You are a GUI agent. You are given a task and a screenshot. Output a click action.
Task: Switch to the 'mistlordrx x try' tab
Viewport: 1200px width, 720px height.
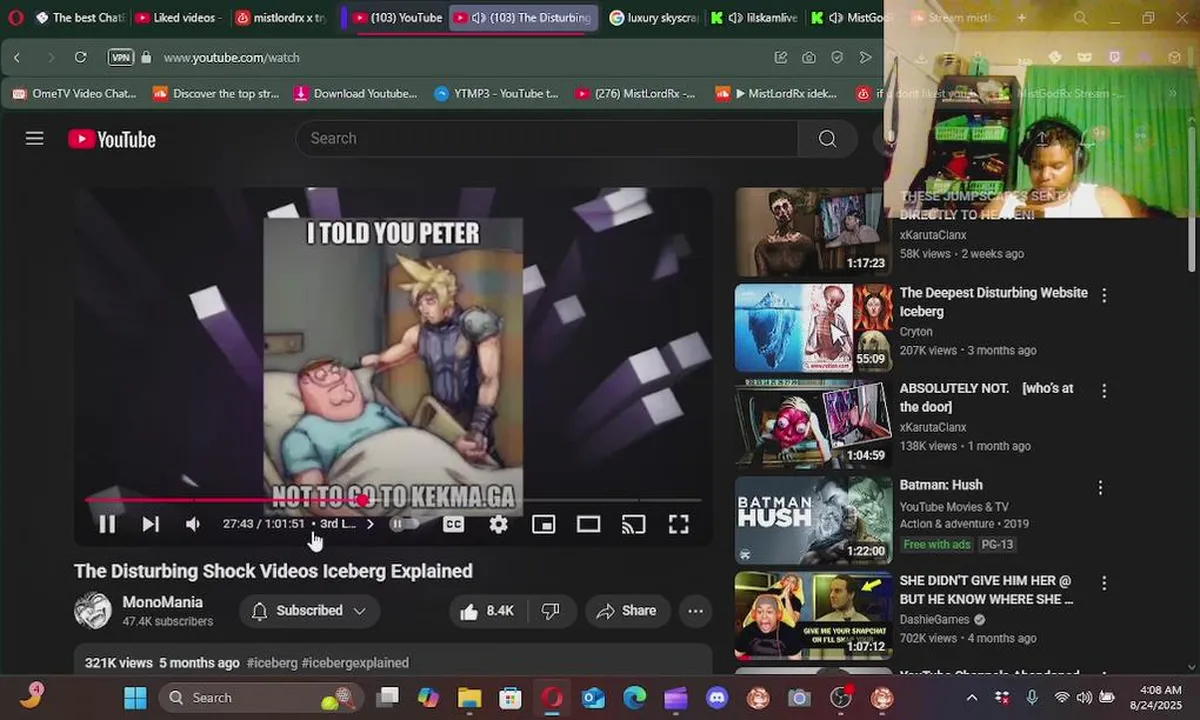click(280, 17)
